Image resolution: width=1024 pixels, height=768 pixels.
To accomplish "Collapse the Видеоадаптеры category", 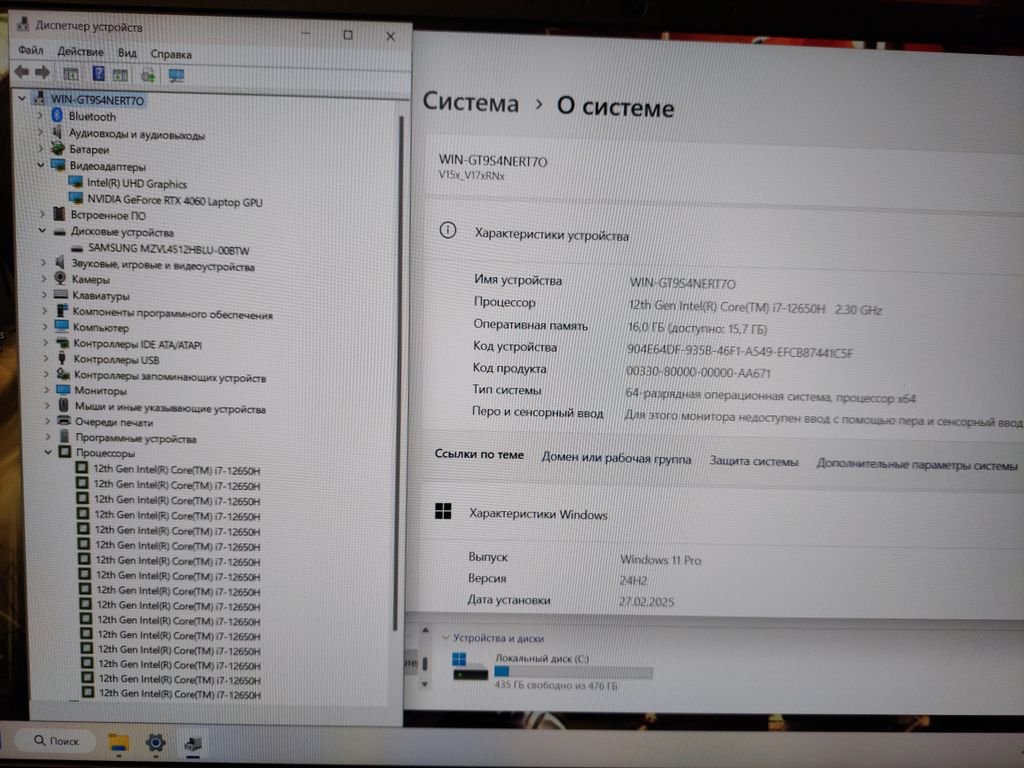I will click(41, 166).
